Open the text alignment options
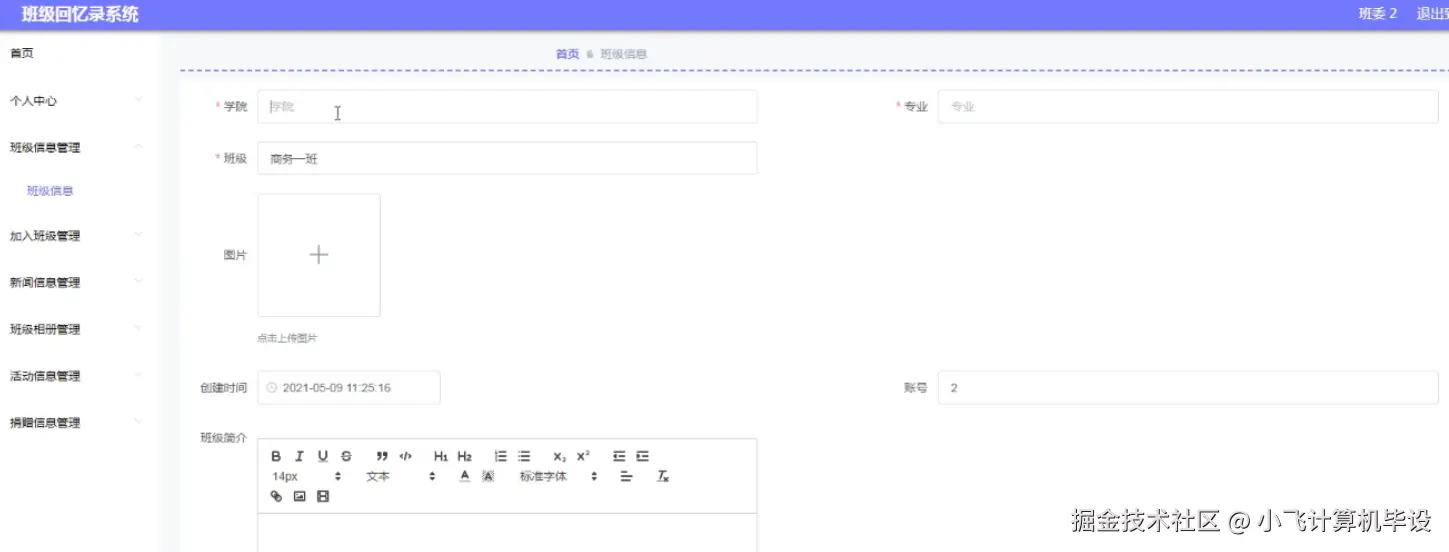Viewport: 1449px width, 552px height. (x=627, y=476)
